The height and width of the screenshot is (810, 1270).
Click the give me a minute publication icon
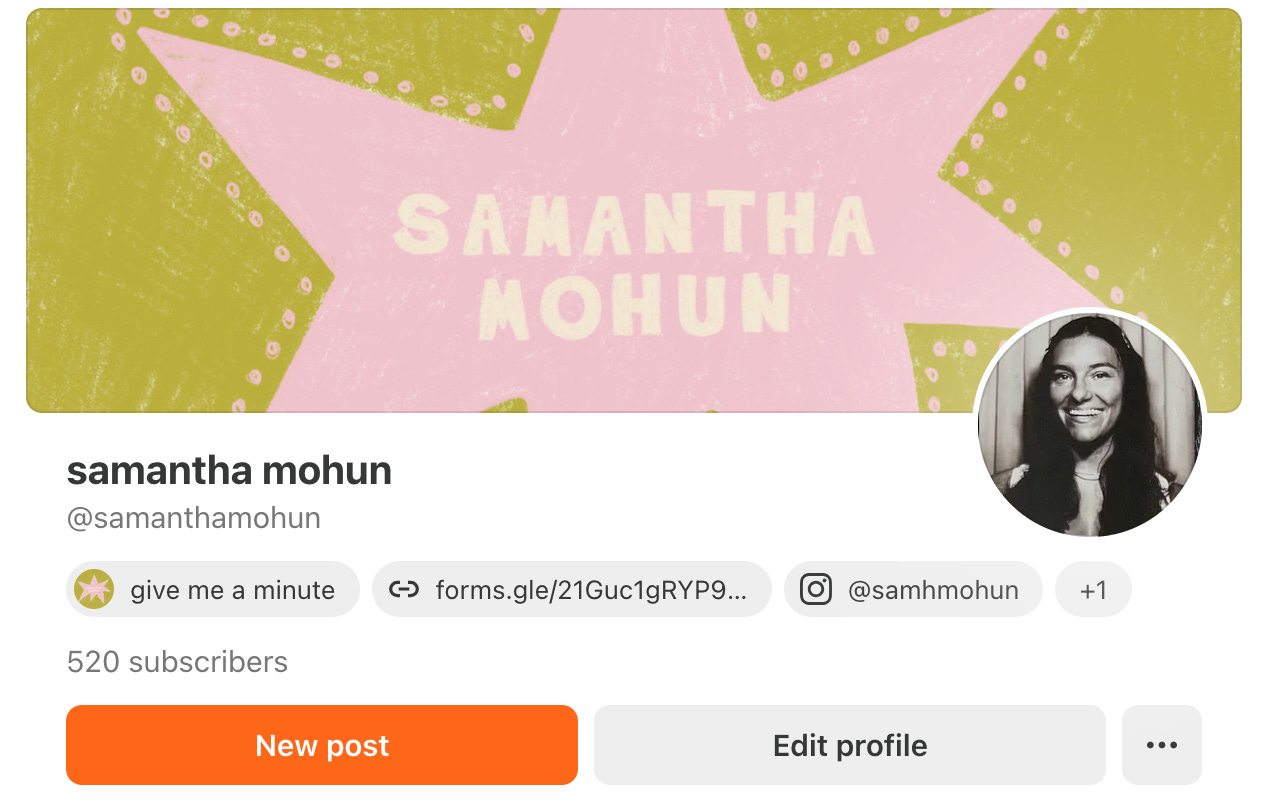[x=94, y=590]
